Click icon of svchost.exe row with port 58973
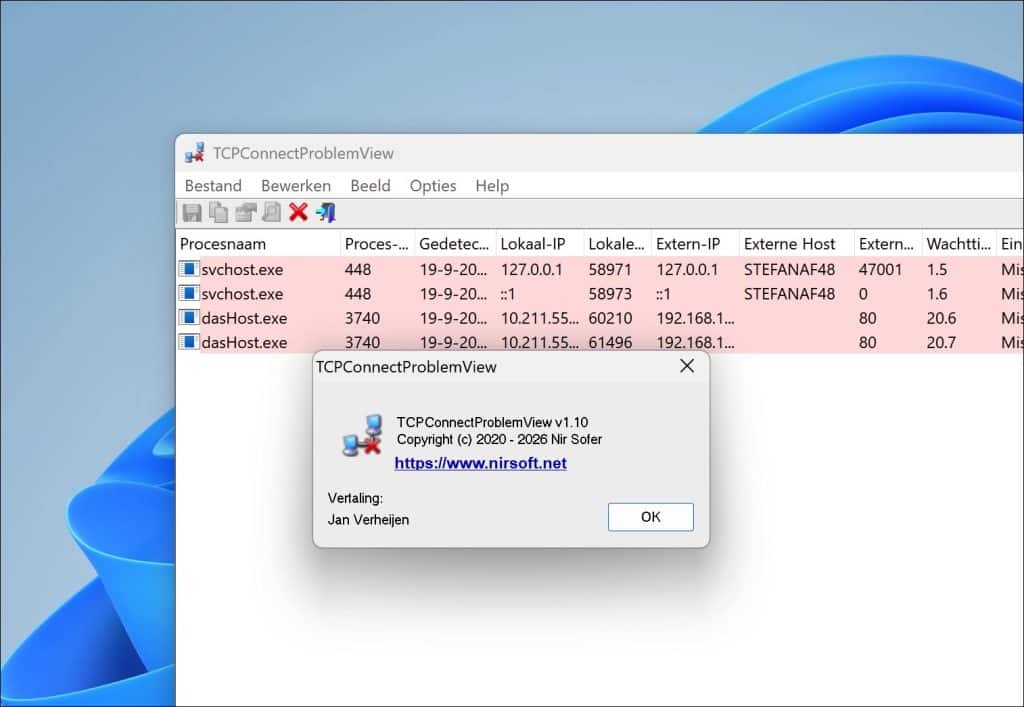This screenshot has width=1024, height=707. (x=189, y=293)
